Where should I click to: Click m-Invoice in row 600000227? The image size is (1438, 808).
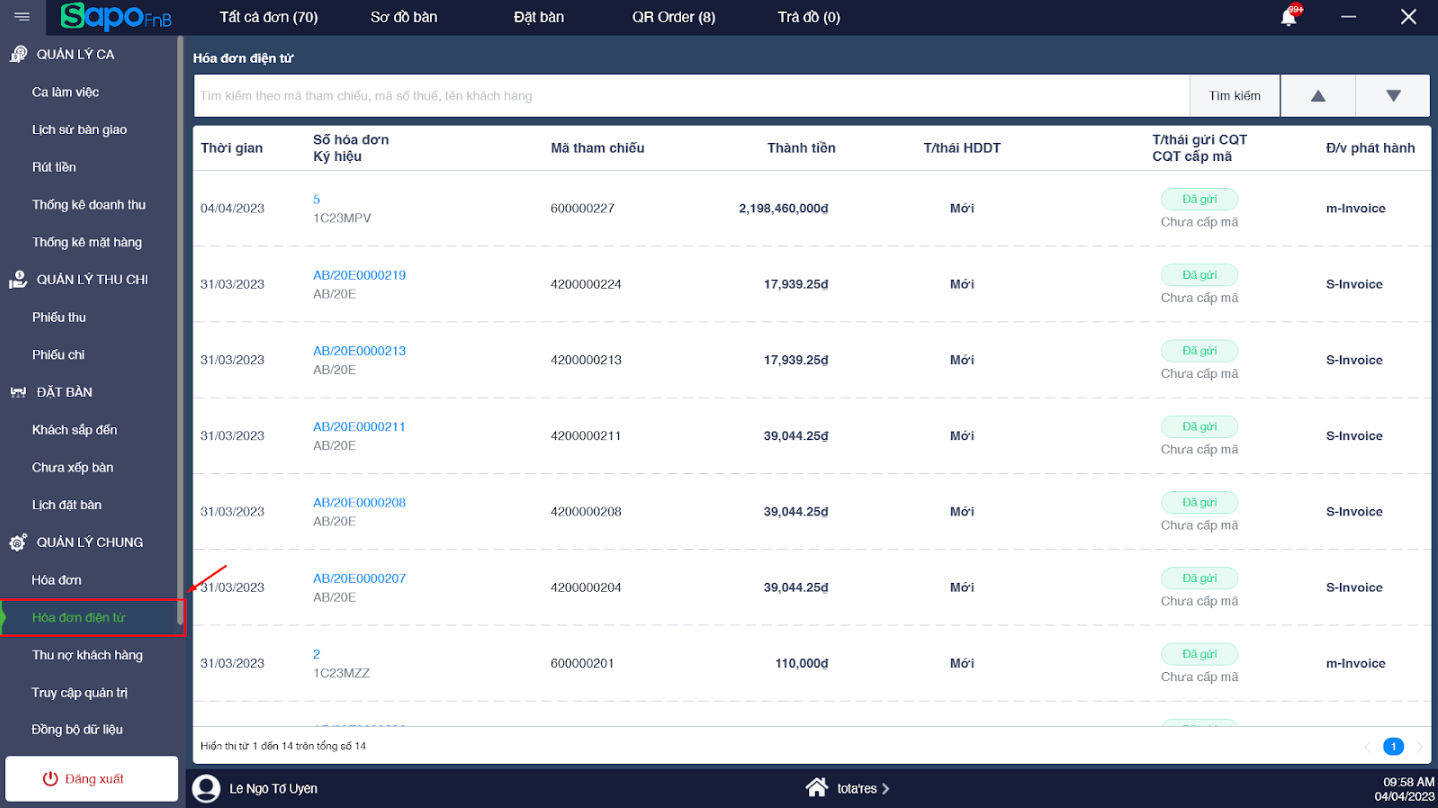1355,209
